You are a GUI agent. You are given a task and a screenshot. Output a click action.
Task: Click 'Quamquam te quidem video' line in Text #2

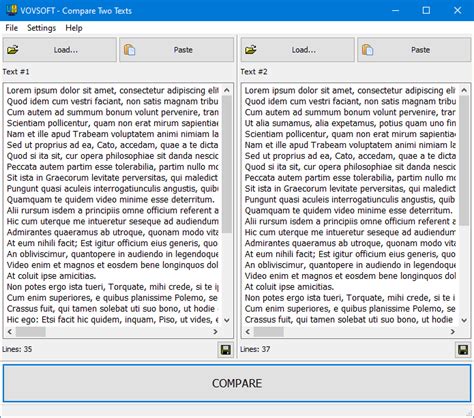(349, 211)
